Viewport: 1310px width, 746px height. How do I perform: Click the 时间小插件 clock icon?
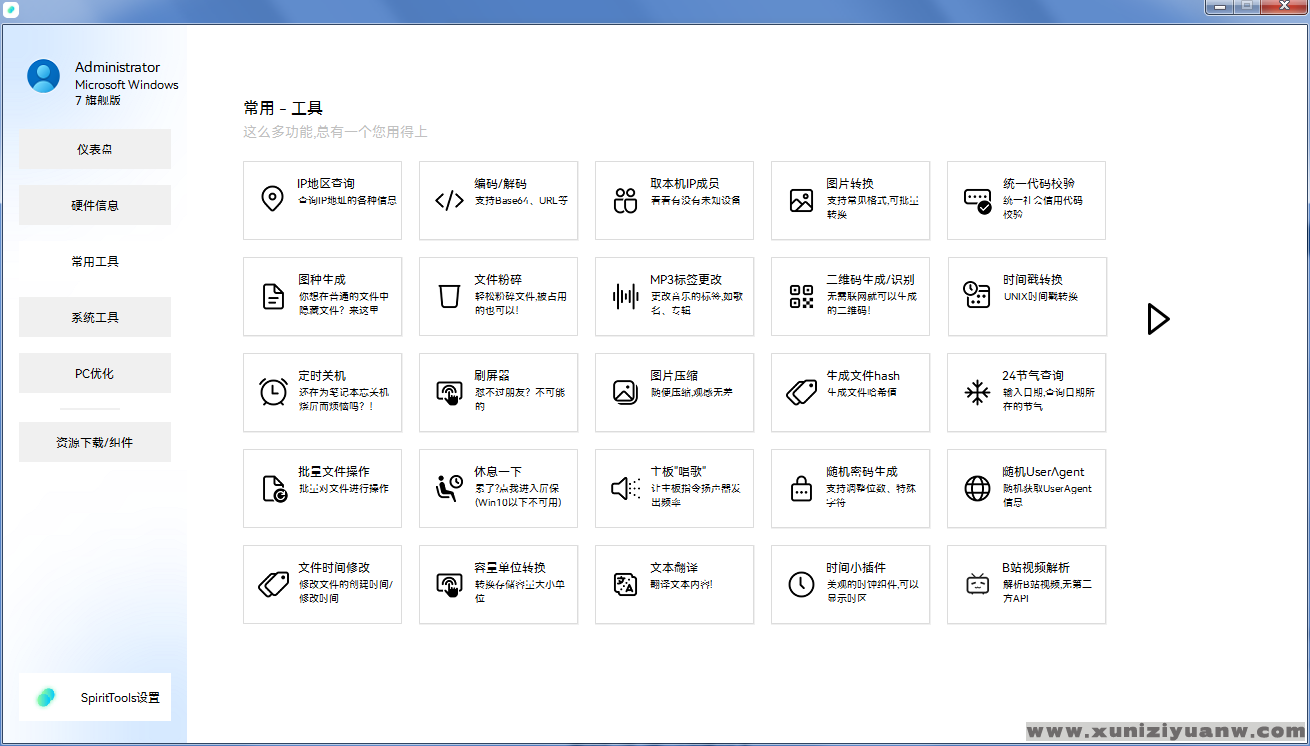point(801,584)
